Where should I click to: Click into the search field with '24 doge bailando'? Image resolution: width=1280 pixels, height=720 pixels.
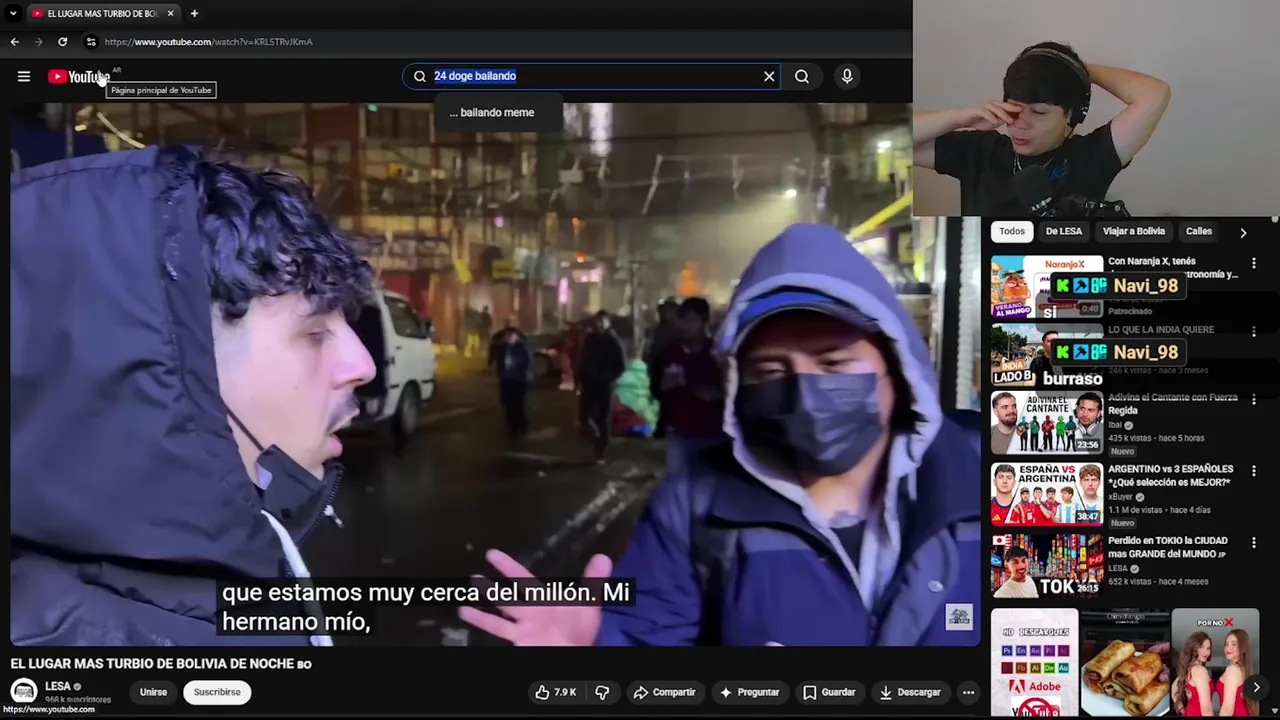[590, 76]
